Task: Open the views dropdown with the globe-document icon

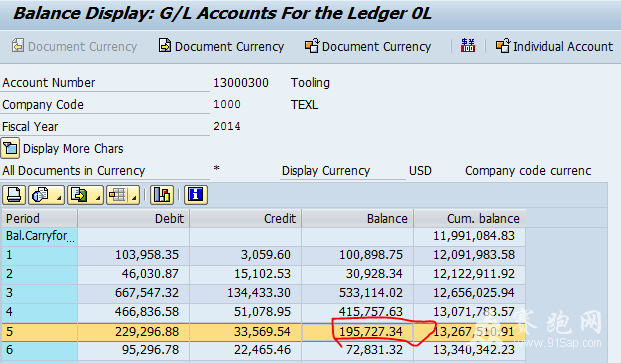Action: [47, 195]
